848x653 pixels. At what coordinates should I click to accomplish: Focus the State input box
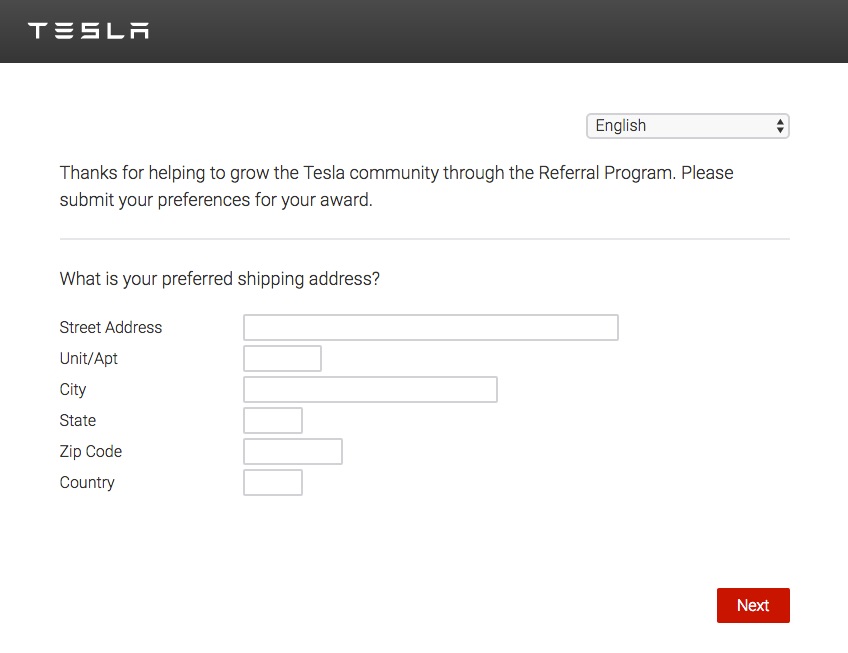(x=273, y=420)
